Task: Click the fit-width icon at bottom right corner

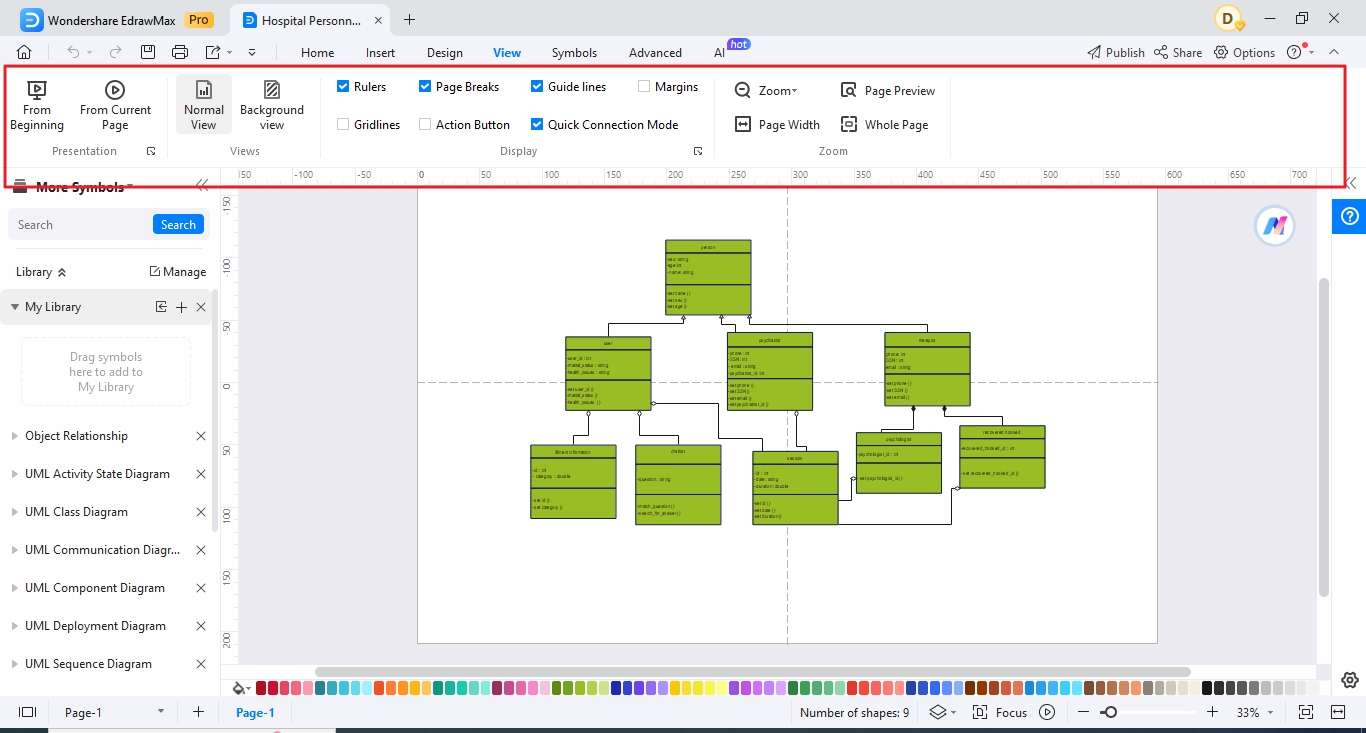Action: (x=1339, y=712)
